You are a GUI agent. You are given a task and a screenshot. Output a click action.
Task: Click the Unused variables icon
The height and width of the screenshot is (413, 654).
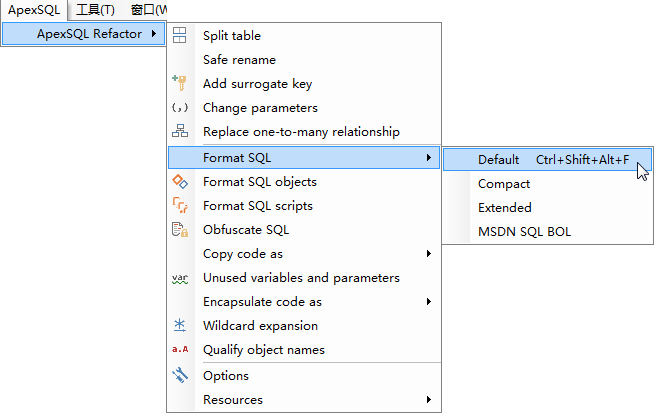pyautogui.click(x=180, y=278)
